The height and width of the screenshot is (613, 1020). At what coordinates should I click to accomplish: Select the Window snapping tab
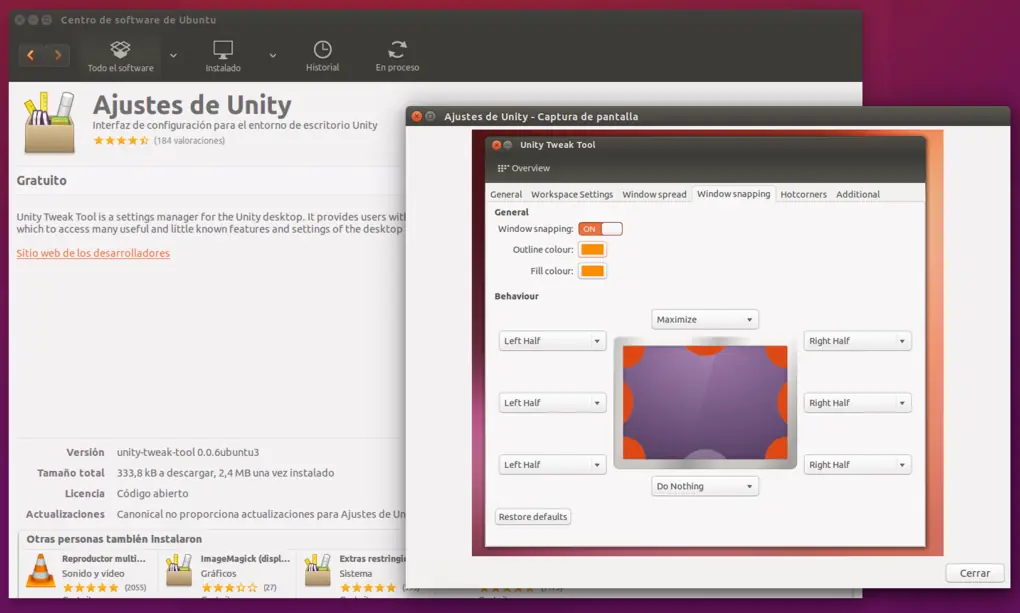[x=733, y=194]
